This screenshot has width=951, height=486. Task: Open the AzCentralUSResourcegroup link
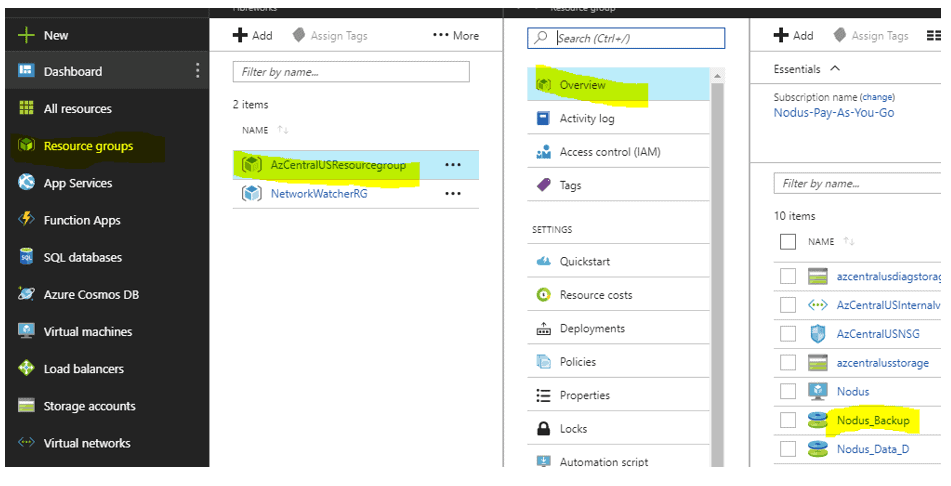coord(338,164)
